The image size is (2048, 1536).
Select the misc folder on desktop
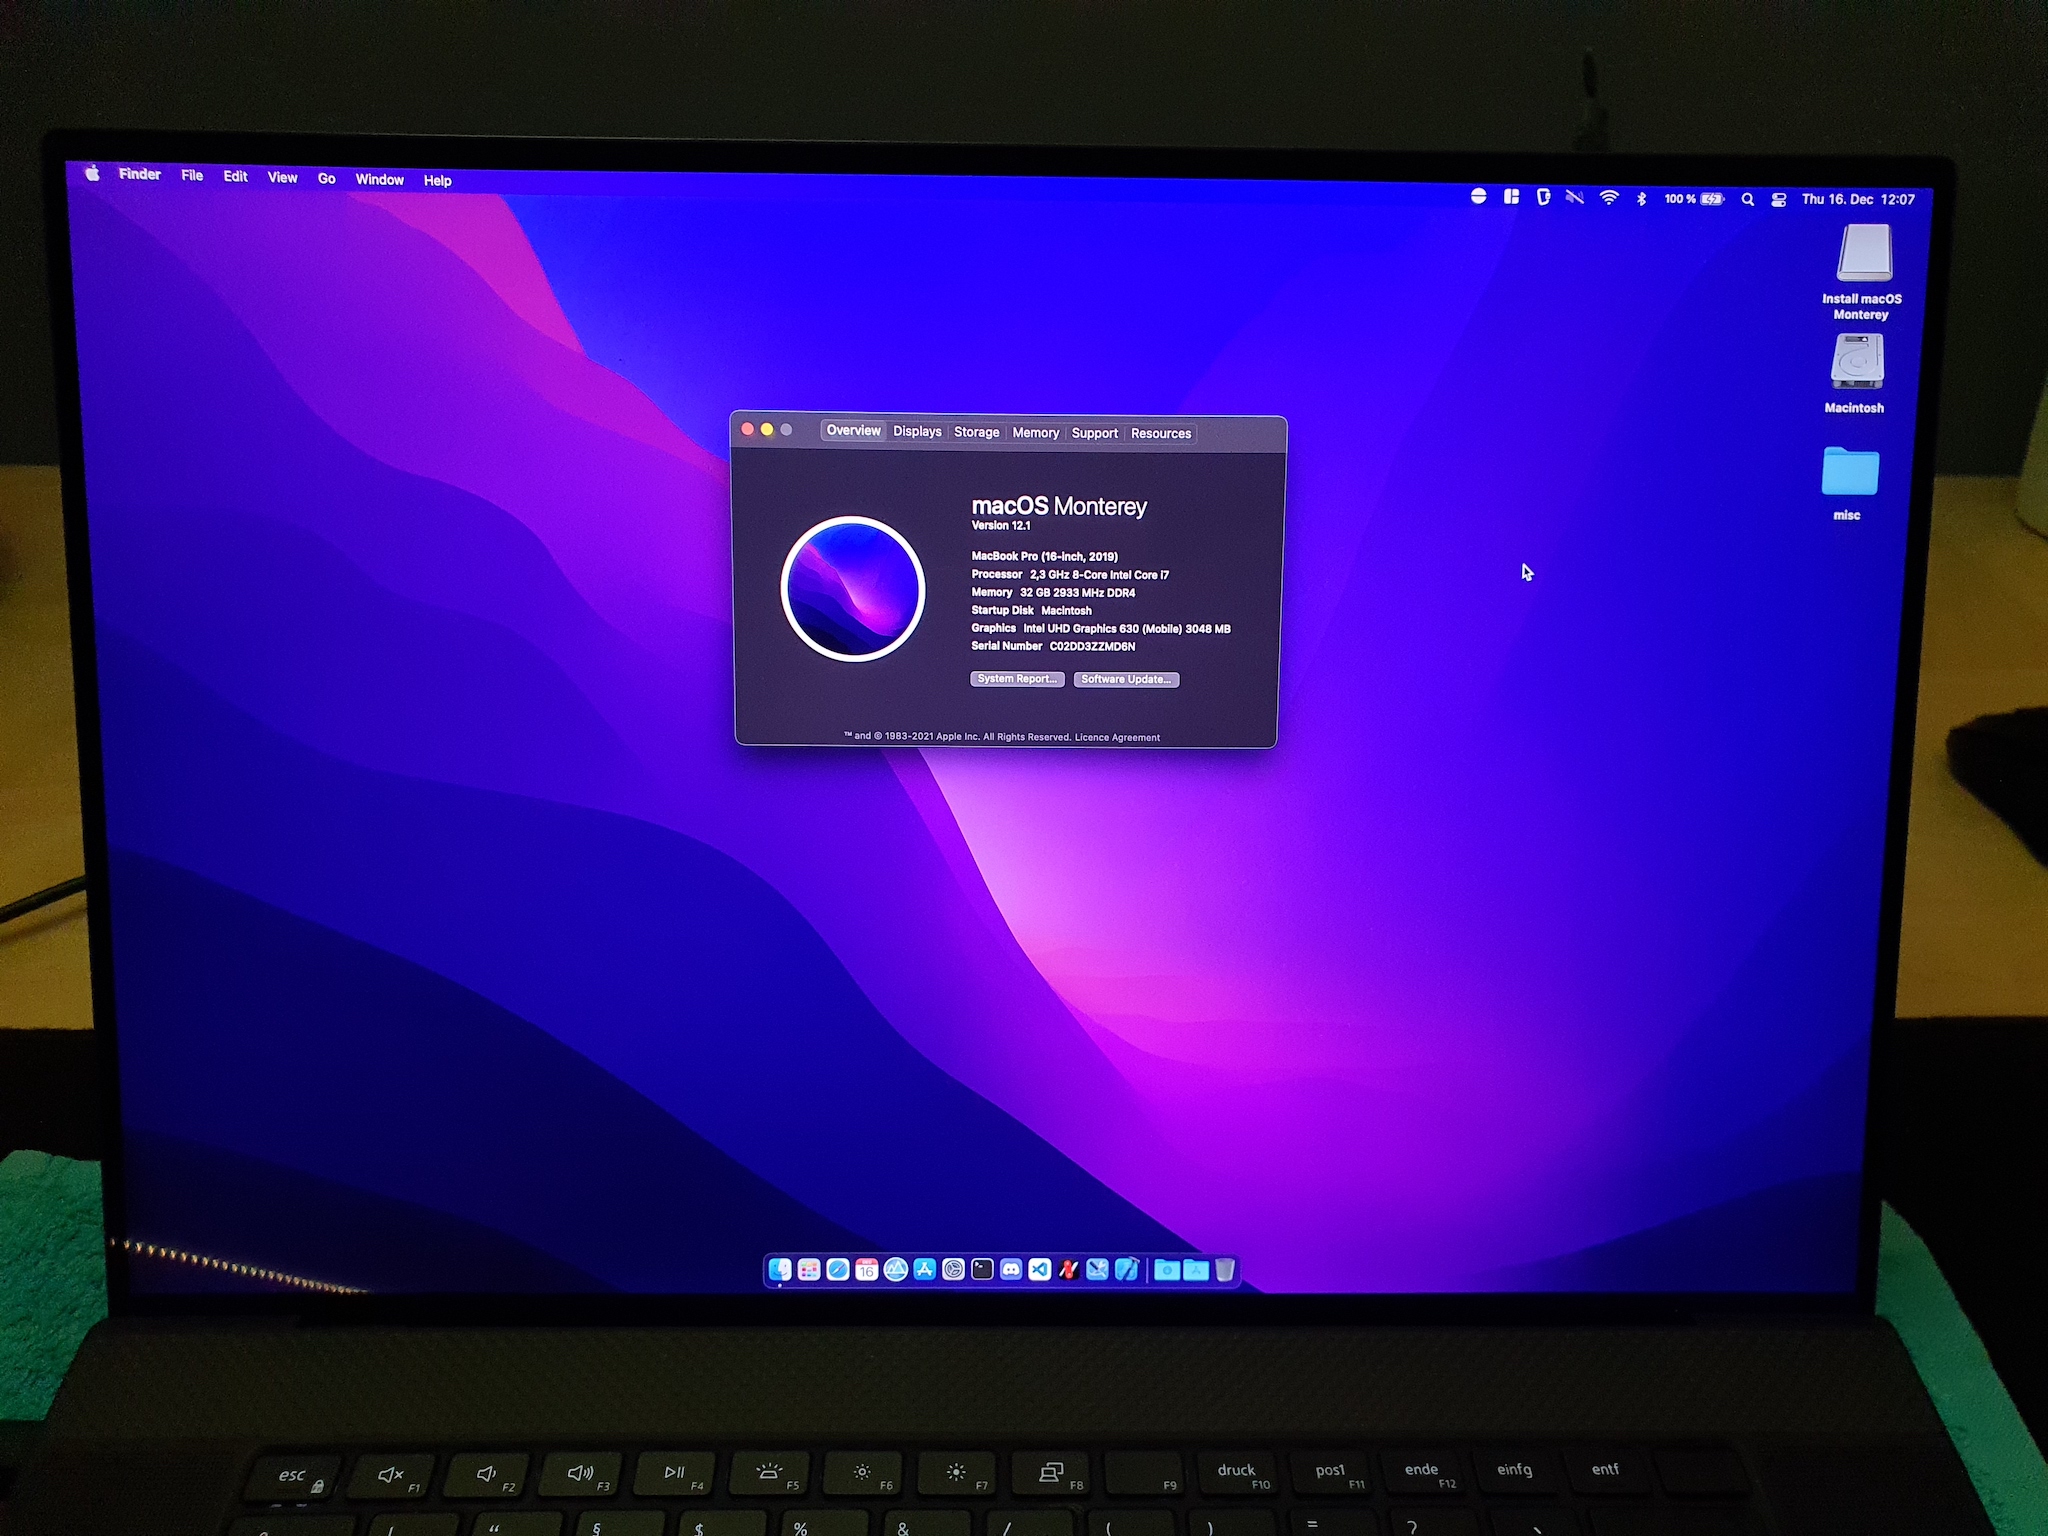[x=1849, y=473]
